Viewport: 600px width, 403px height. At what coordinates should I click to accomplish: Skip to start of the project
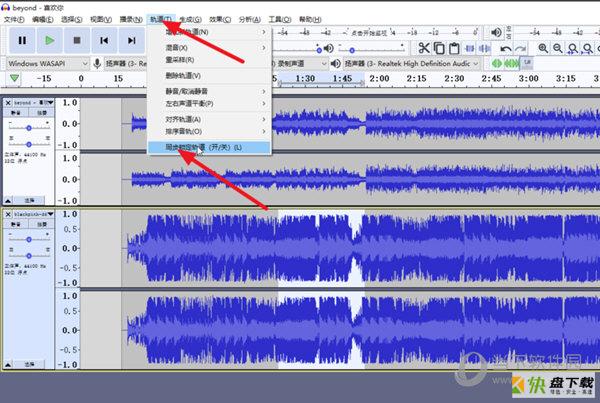pos(104,40)
